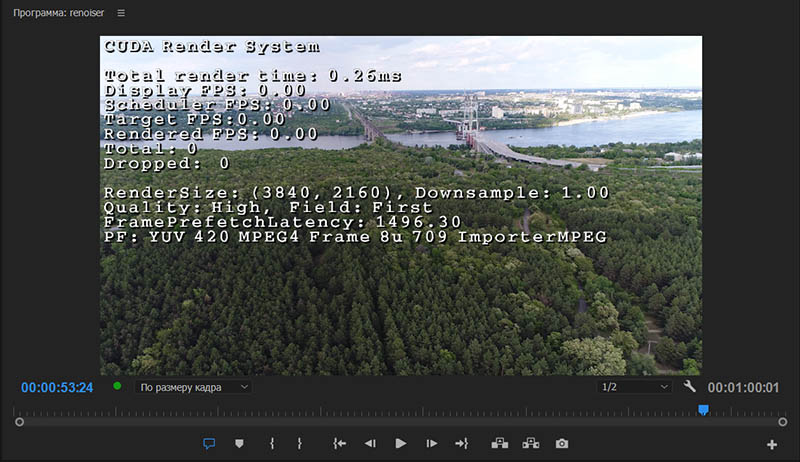Image resolution: width=800 pixels, height=462 pixels.
Task: Click the green dropped-frame indicator dot
Action: click(x=117, y=386)
